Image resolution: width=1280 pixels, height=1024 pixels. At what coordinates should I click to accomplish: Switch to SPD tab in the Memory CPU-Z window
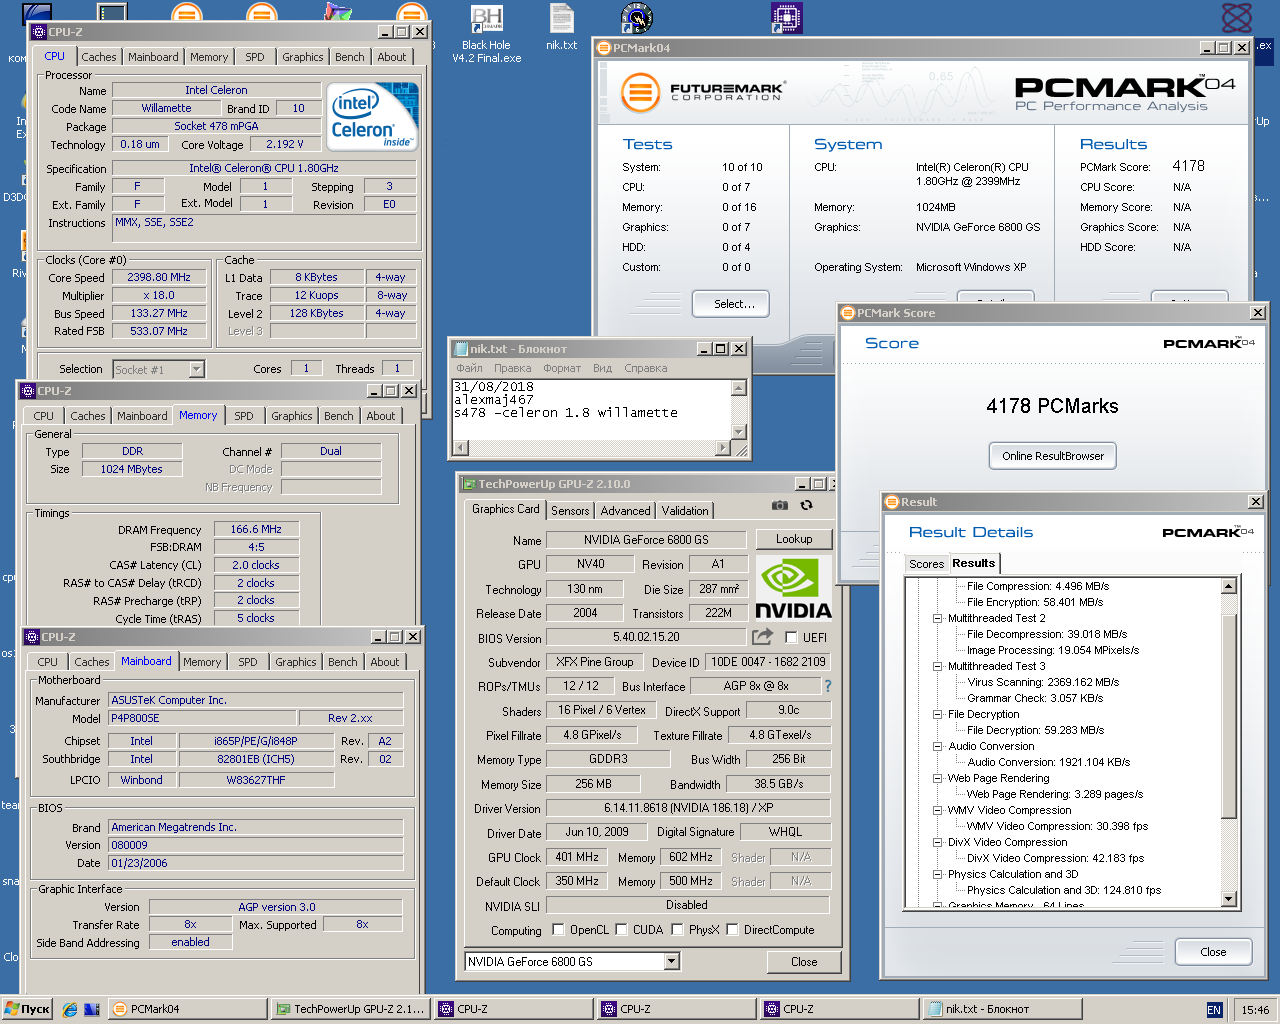(x=244, y=416)
